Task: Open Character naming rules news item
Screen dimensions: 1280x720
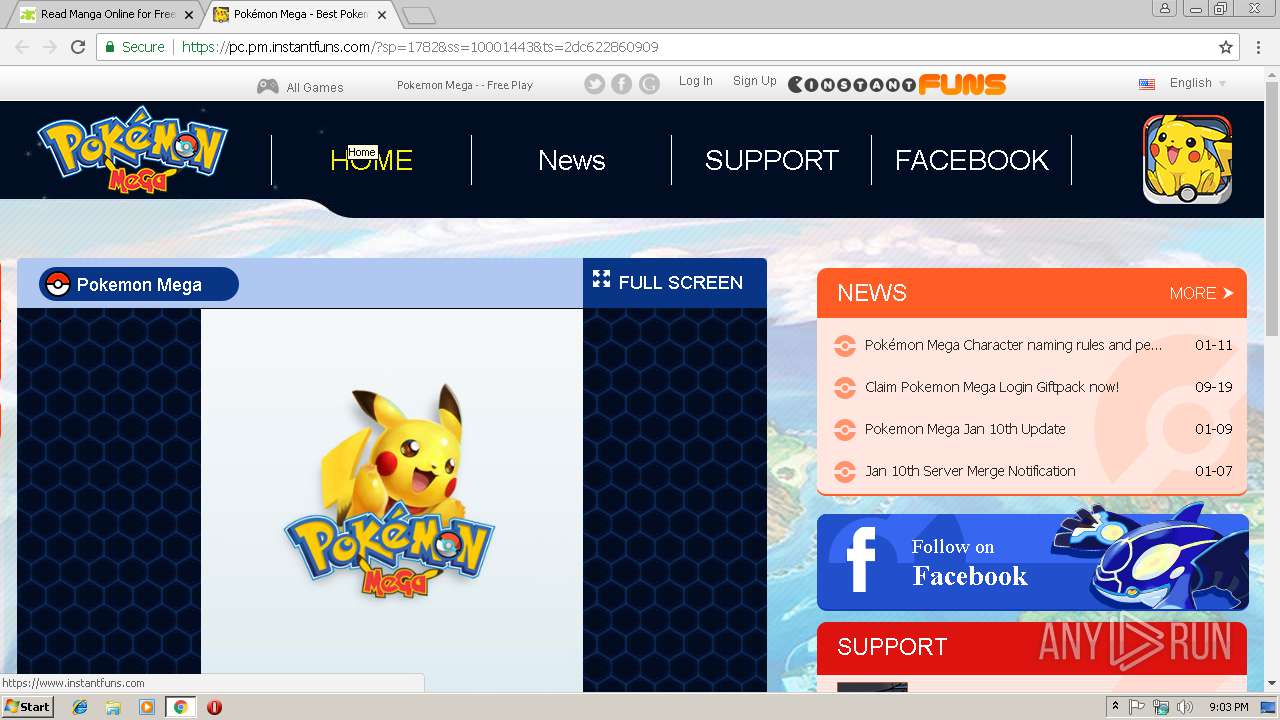Action: (x=1013, y=345)
